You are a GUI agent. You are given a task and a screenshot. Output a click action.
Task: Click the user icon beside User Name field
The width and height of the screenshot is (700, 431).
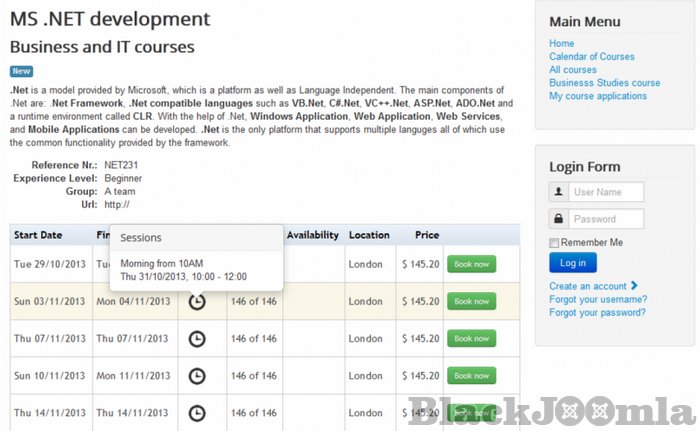(558, 192)
